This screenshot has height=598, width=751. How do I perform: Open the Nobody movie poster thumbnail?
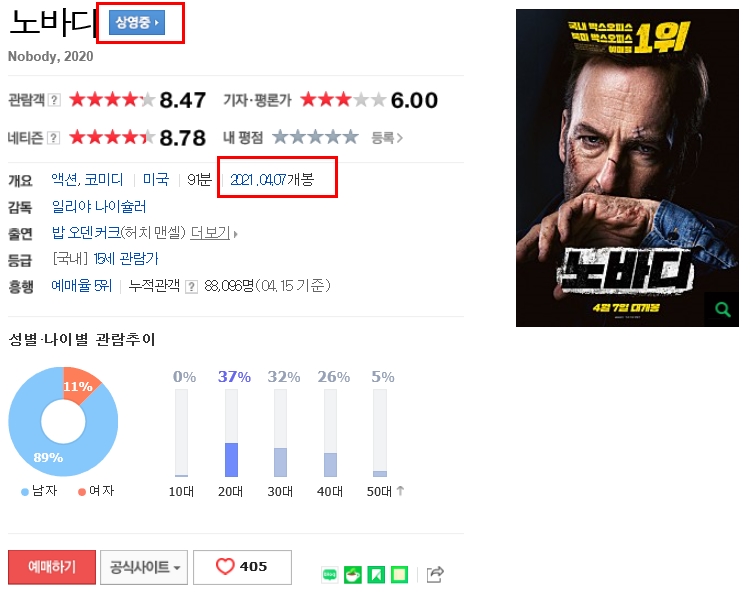point(627,168)
